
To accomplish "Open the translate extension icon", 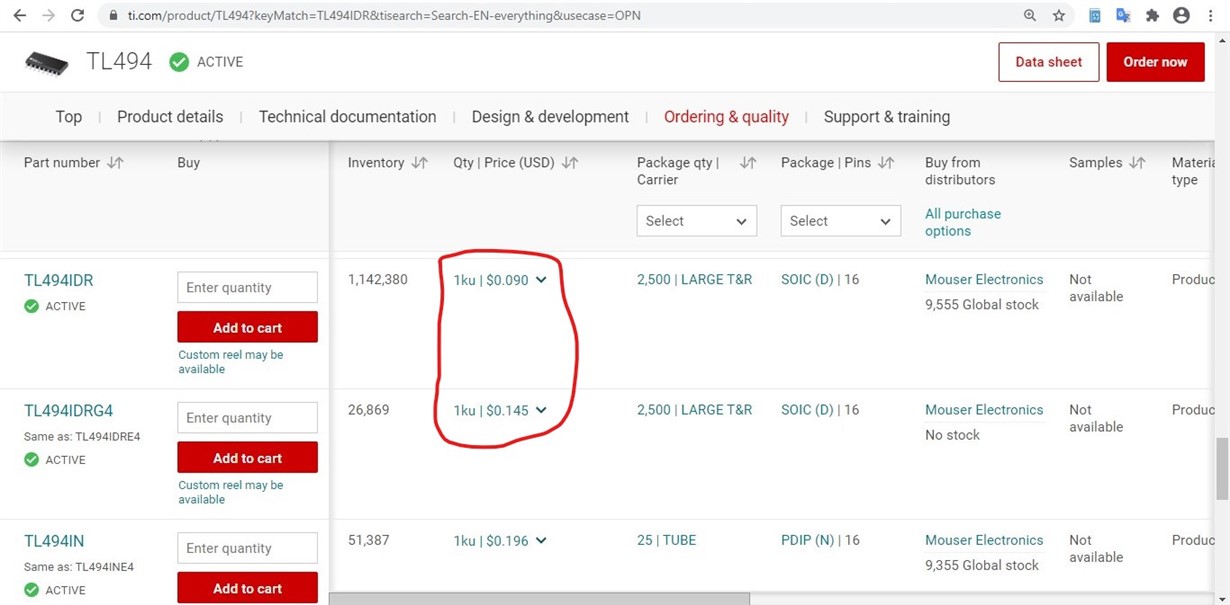I will [x=1123, y=16].
